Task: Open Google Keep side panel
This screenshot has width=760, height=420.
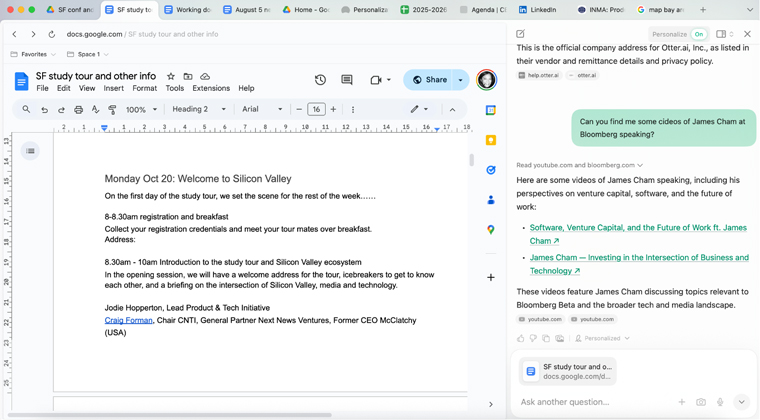Action: coord(491,140)
